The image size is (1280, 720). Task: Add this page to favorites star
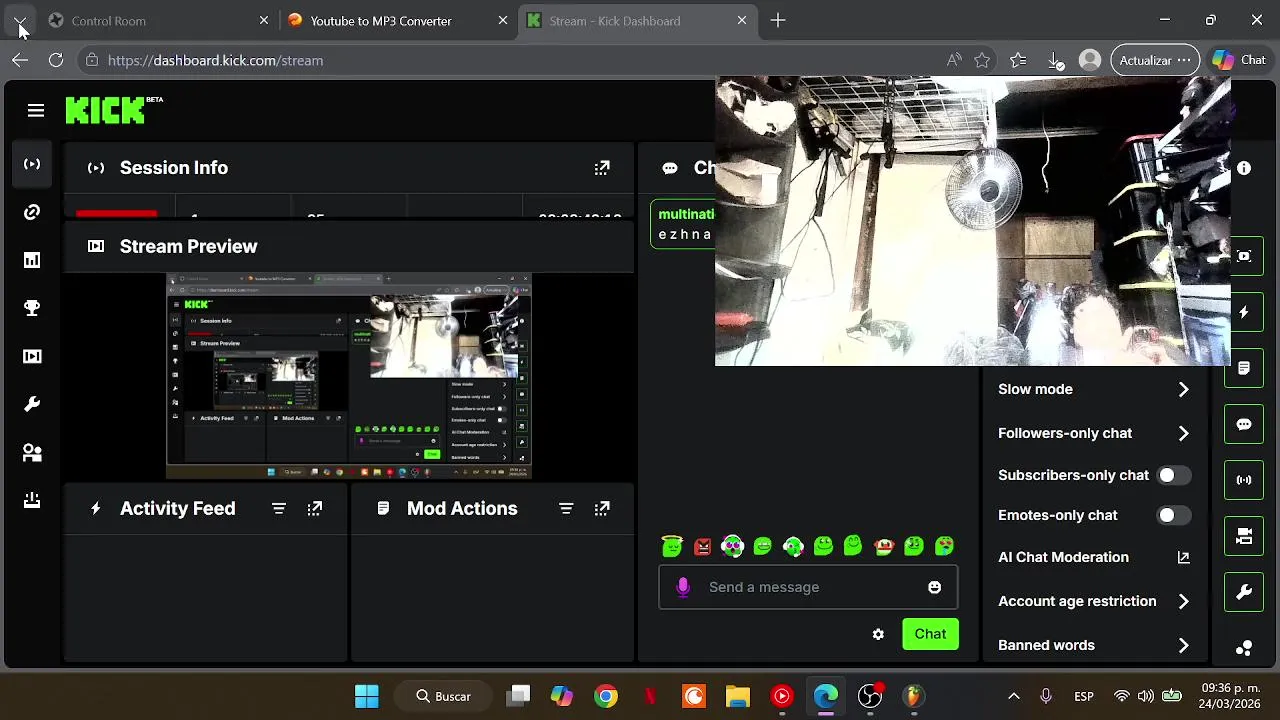(982, 61)
